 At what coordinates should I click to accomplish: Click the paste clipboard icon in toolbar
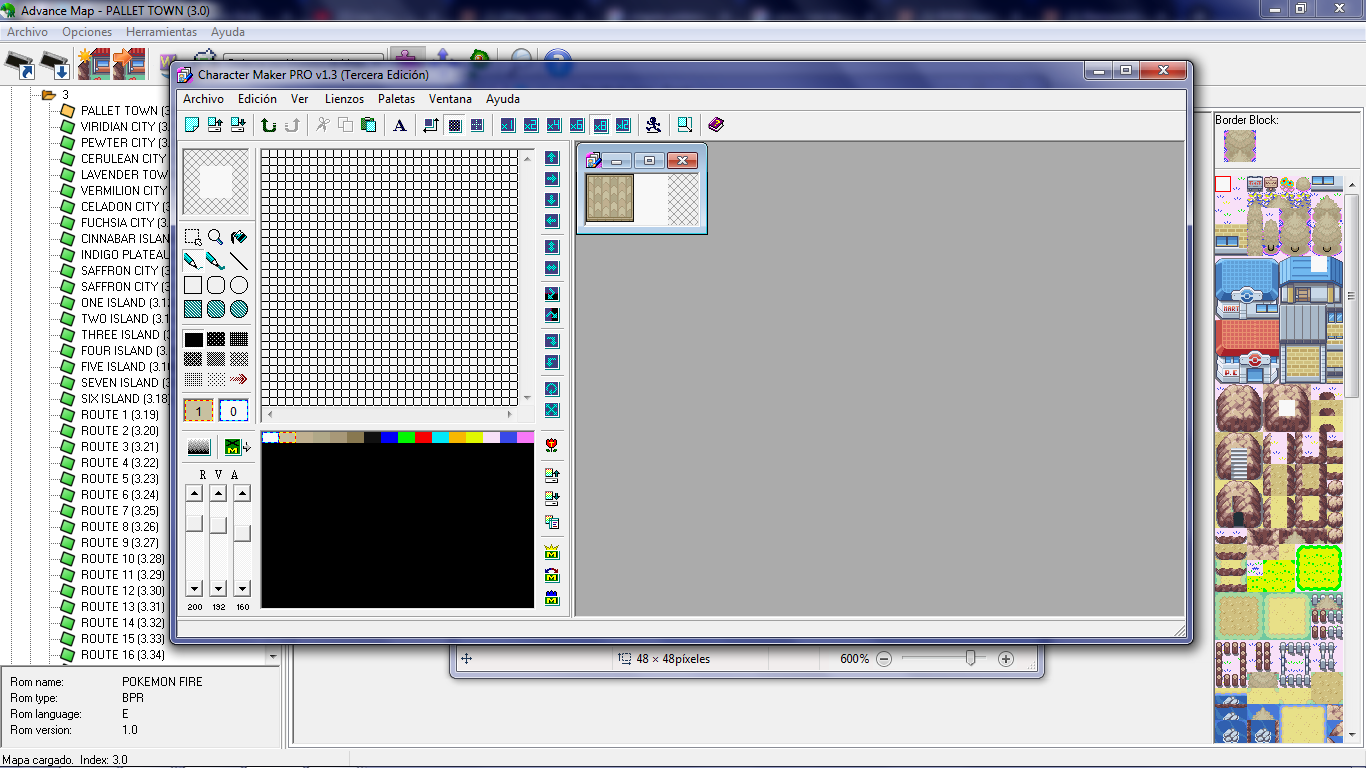[368, 125]
